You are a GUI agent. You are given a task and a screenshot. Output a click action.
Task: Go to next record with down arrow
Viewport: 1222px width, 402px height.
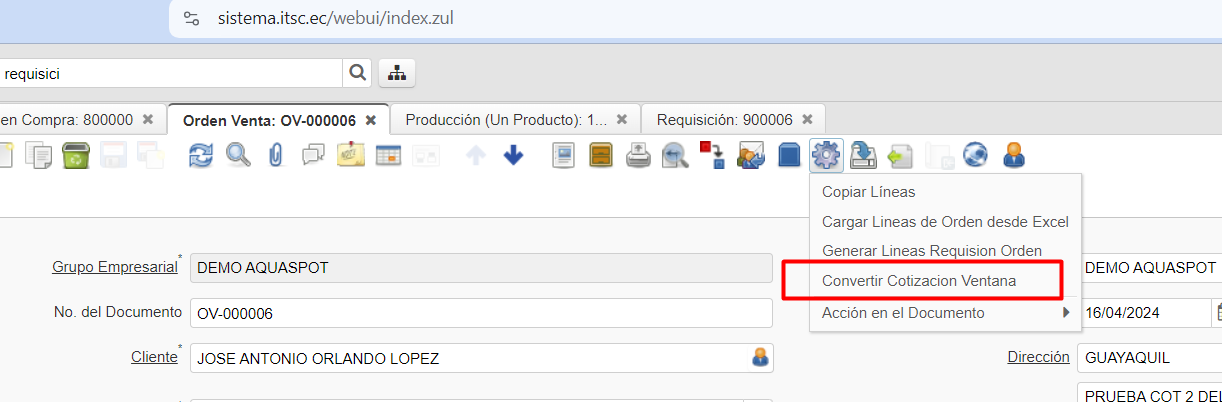(513, 155)
